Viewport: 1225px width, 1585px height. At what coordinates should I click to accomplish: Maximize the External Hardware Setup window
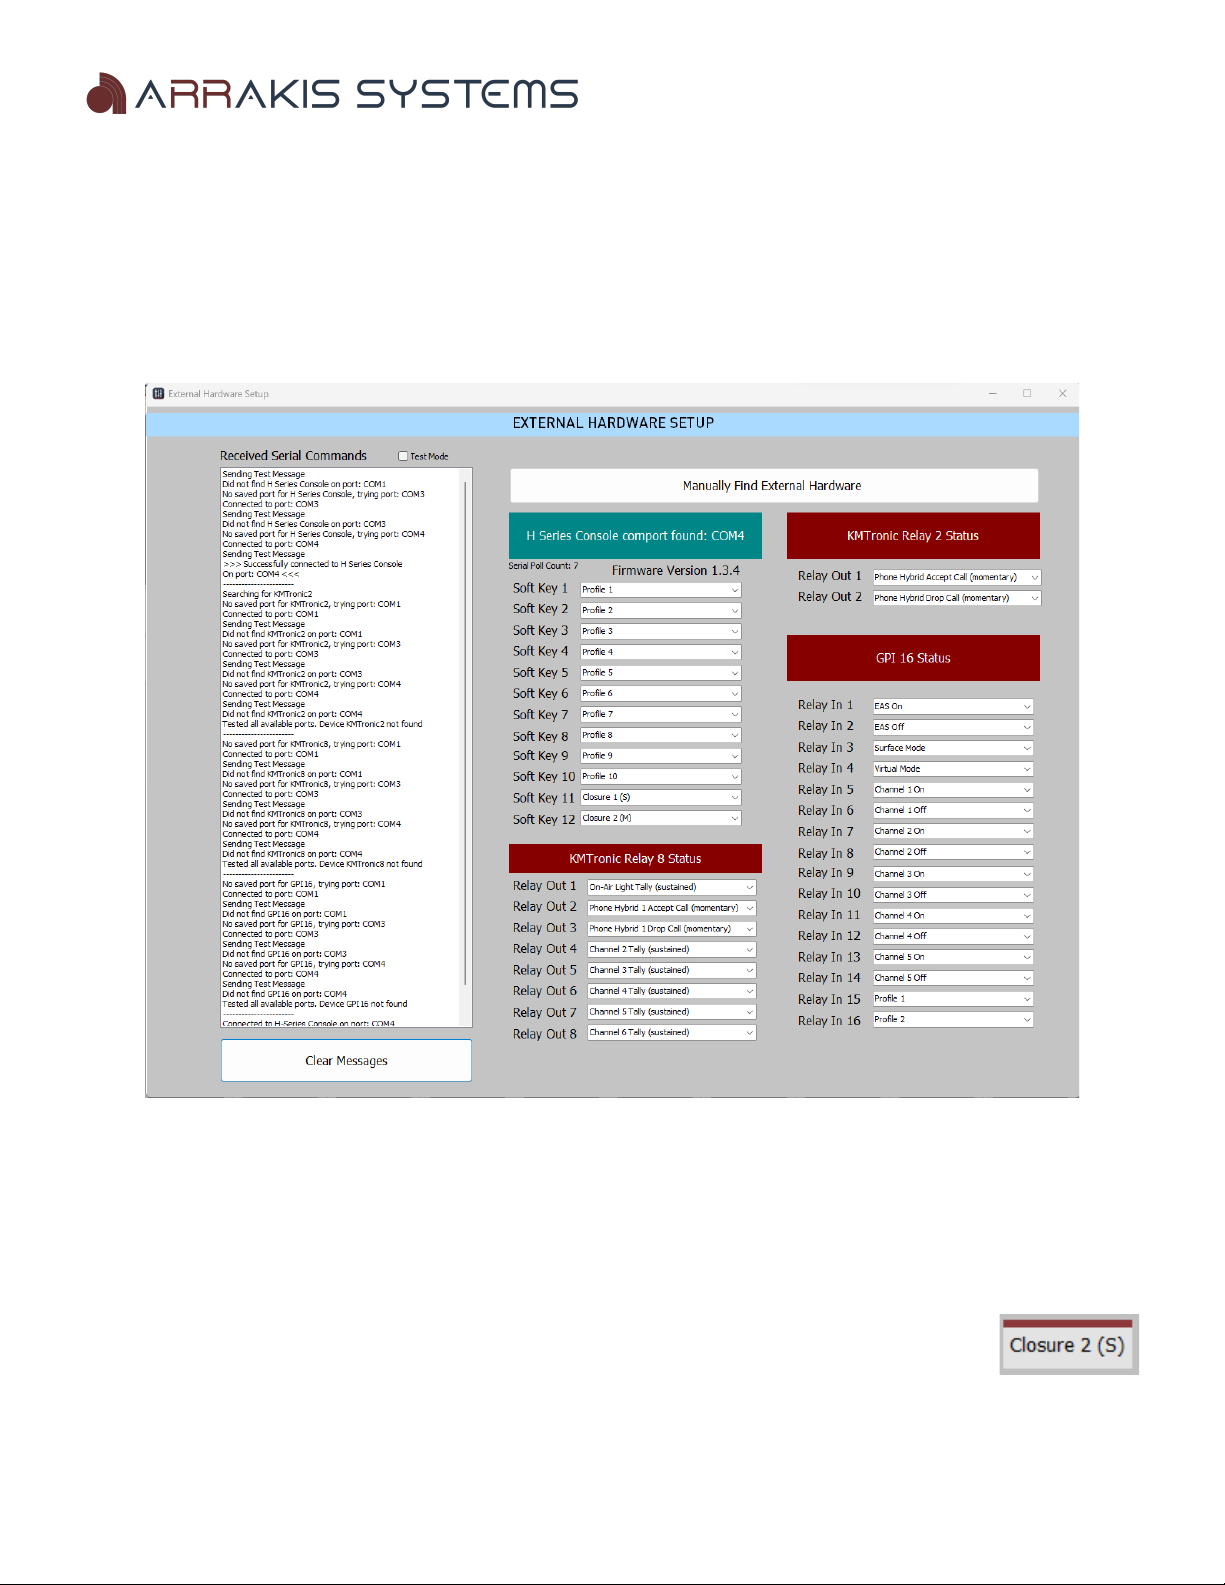pyautogui.click(x=1027, y=394)
